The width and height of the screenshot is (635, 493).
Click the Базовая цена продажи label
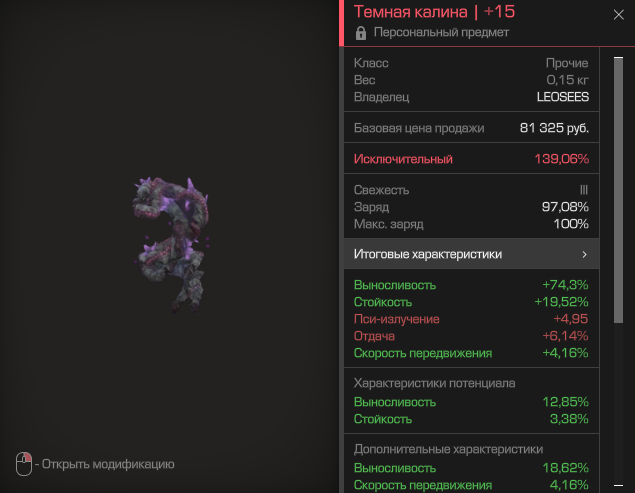tap(419, 128)
